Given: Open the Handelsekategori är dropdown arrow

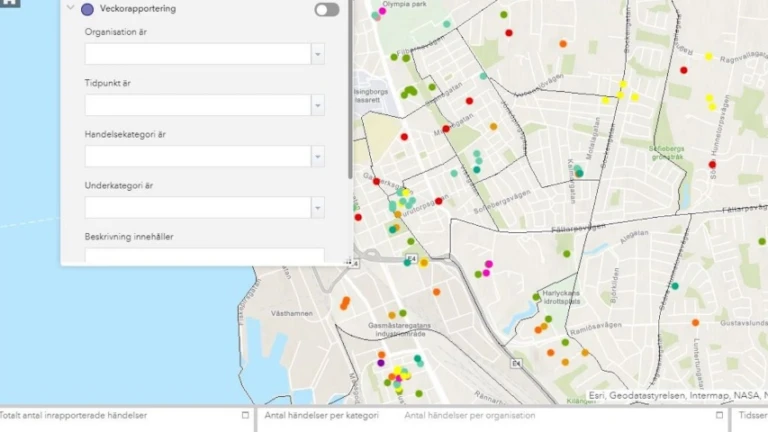Looking at the screenshot, I should tap(317, 156).
